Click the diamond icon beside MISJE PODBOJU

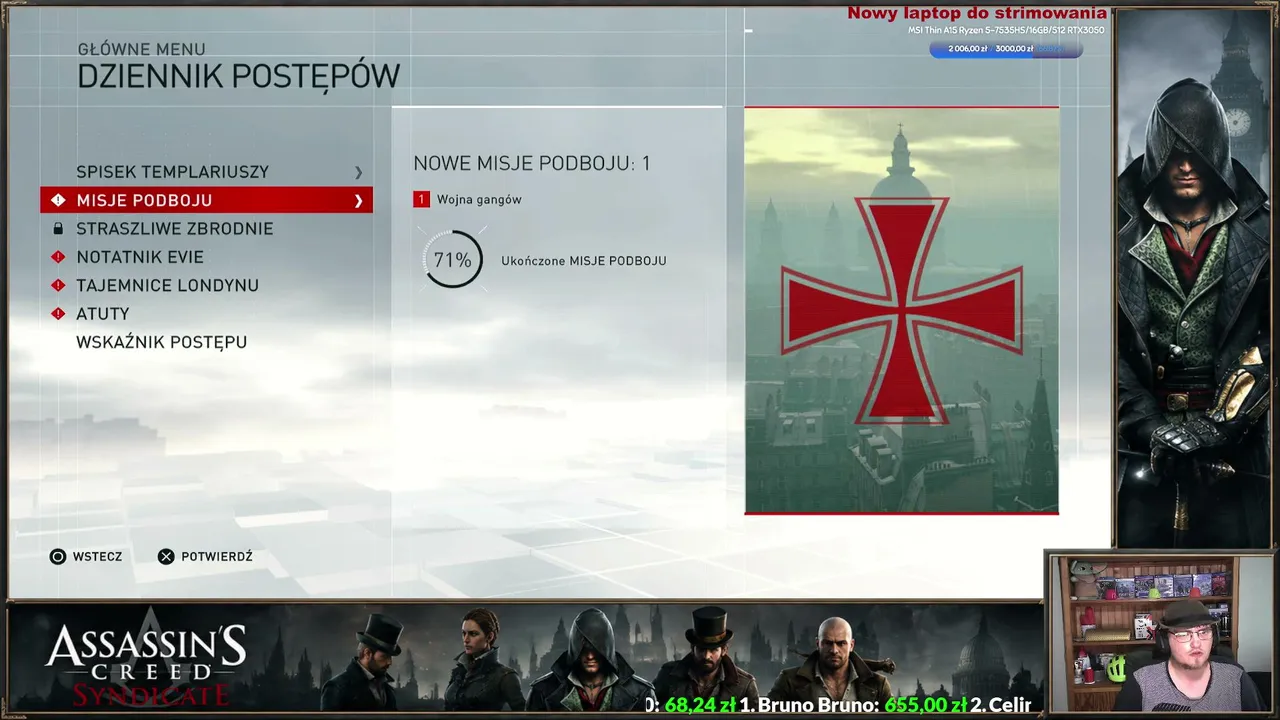tap(58, 200)
